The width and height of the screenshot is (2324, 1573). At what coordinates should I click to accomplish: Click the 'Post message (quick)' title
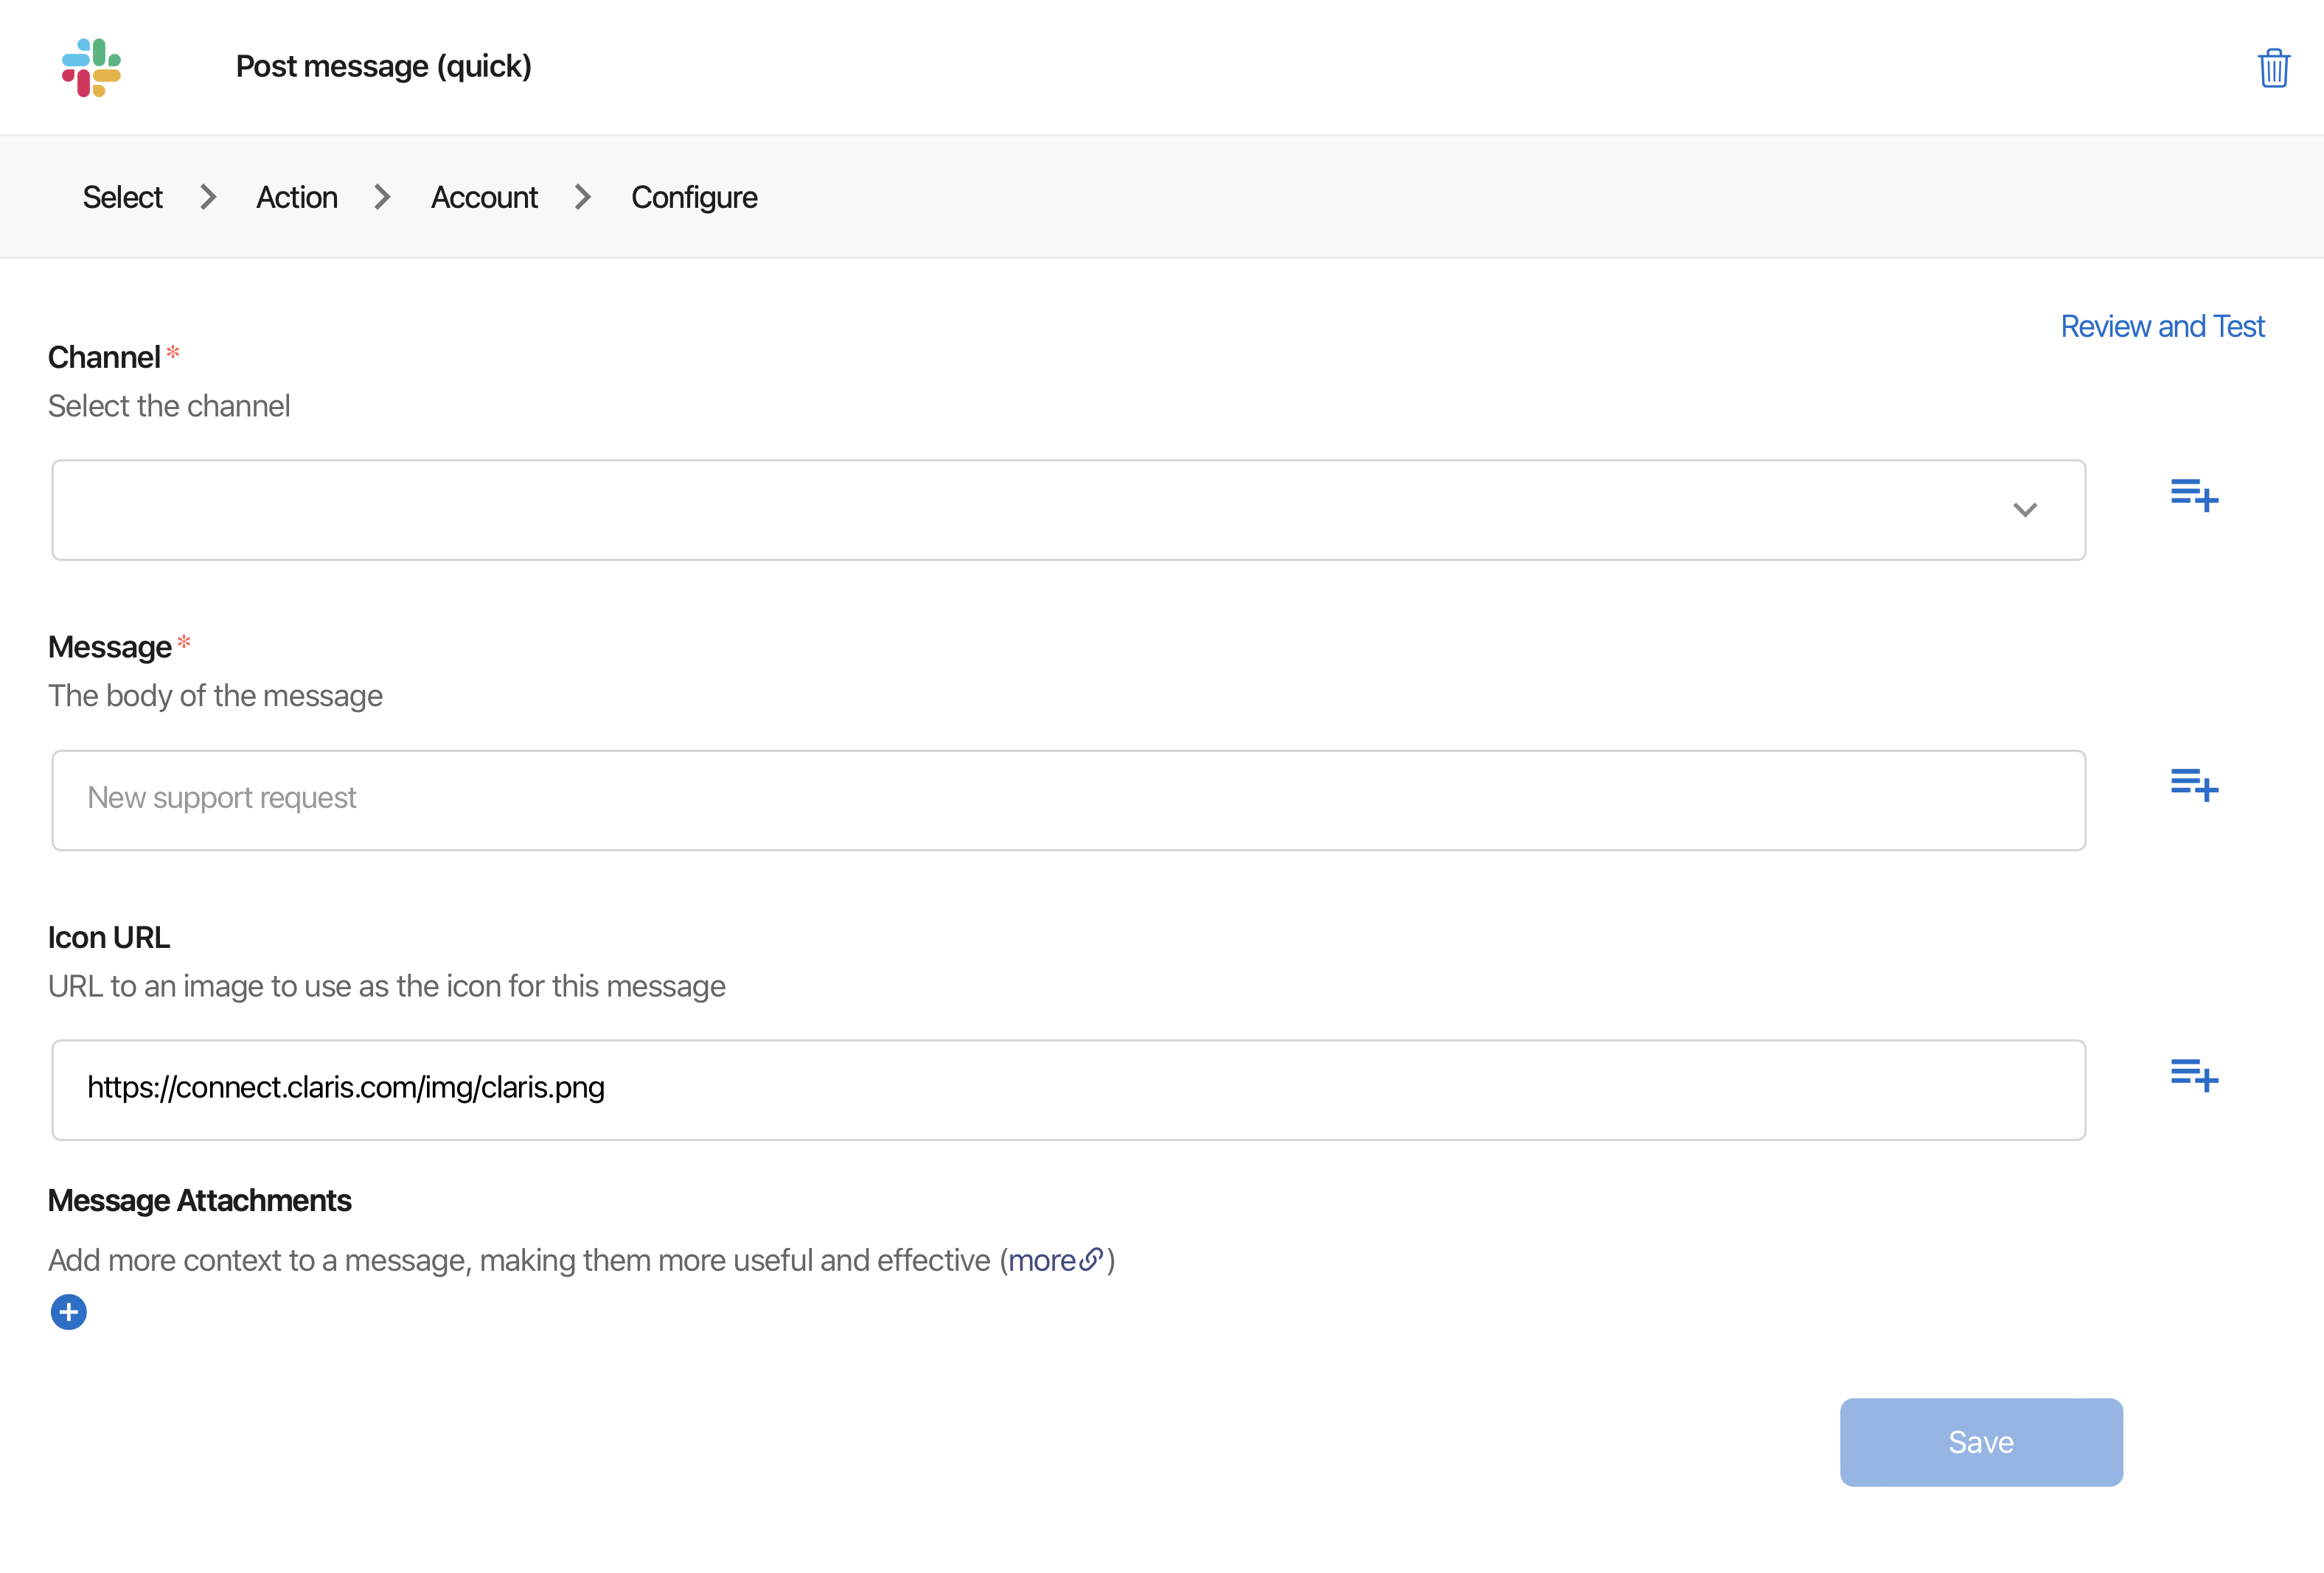[x=384, y=66]
